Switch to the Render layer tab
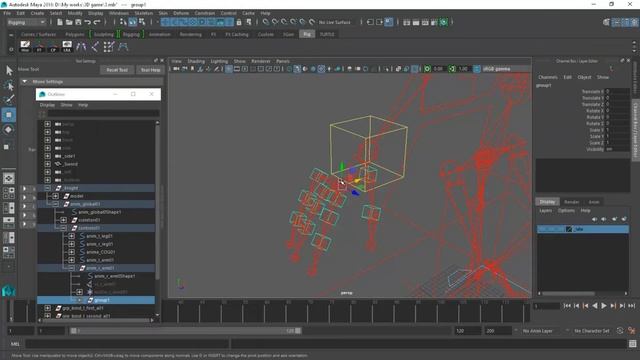Image resolution: width=640 pixels, height=360 pixels. point(571,202)
